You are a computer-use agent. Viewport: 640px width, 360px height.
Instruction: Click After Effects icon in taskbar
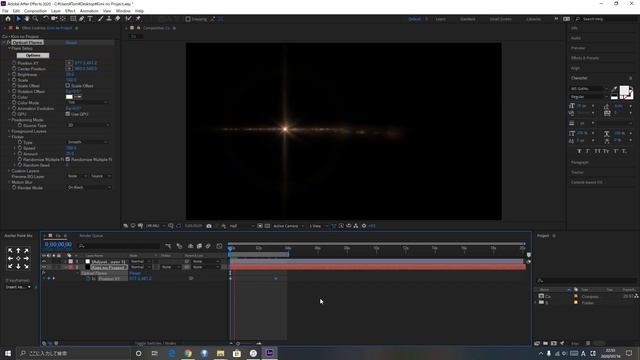point(270,353)
